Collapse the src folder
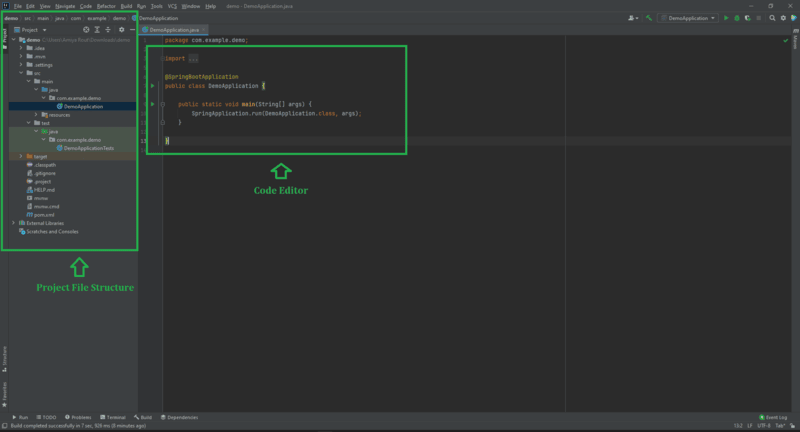The image size is (800, 432). click(21, 73)
